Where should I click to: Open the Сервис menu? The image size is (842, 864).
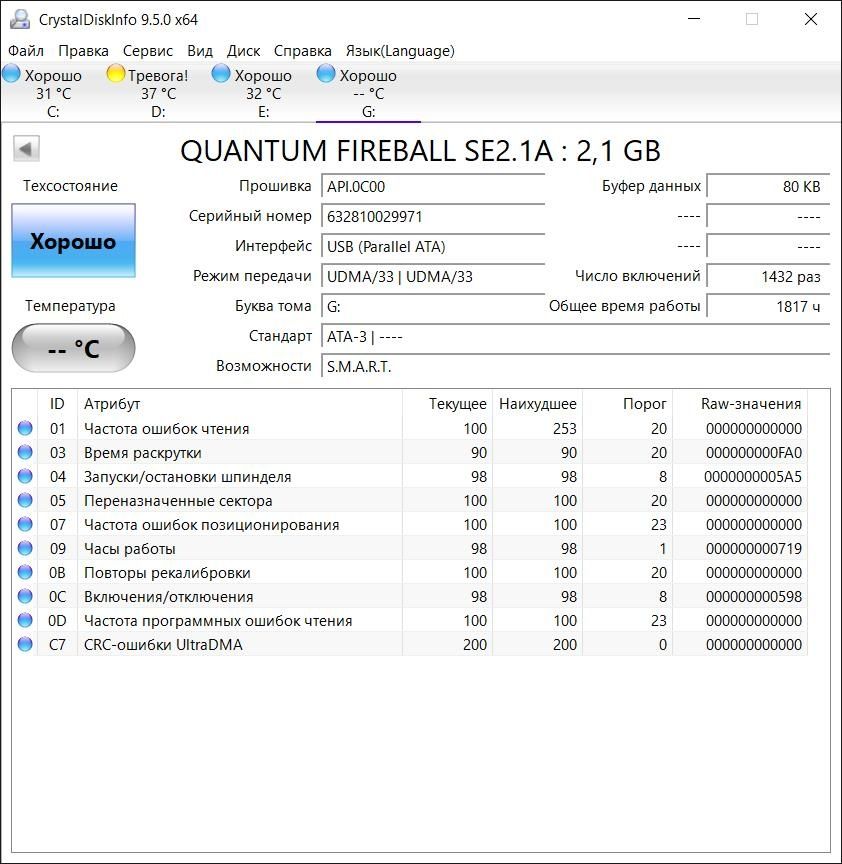[x=148, y=51]
